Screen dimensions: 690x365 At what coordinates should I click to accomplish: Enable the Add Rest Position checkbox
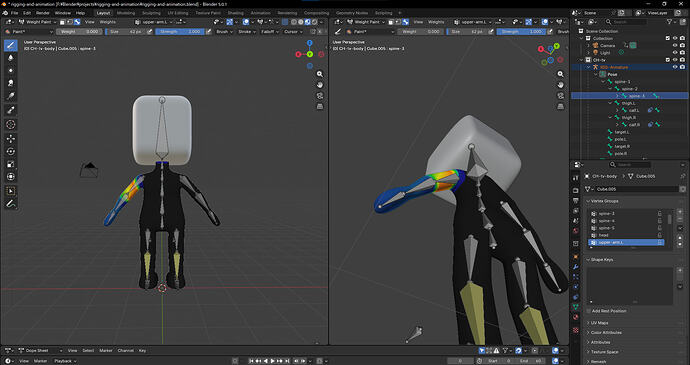coord(589,311)
